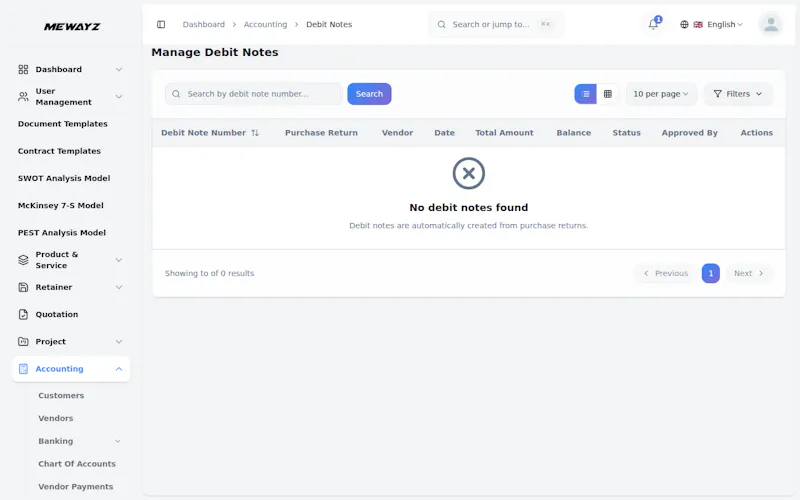Click the Dashboard grid icon in sidebar
The height and width of the screenshot is (500, 800).
click(23, 69)
